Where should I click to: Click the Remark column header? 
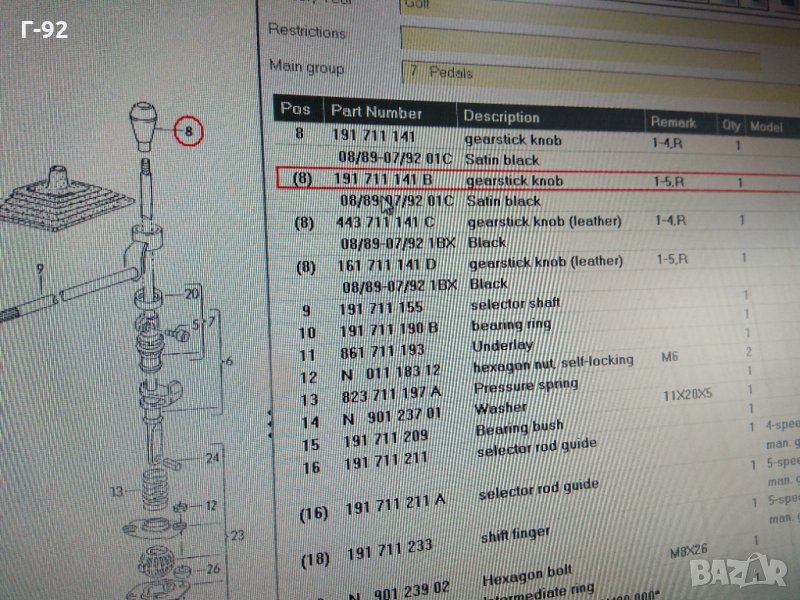click(x=673, y=123)
